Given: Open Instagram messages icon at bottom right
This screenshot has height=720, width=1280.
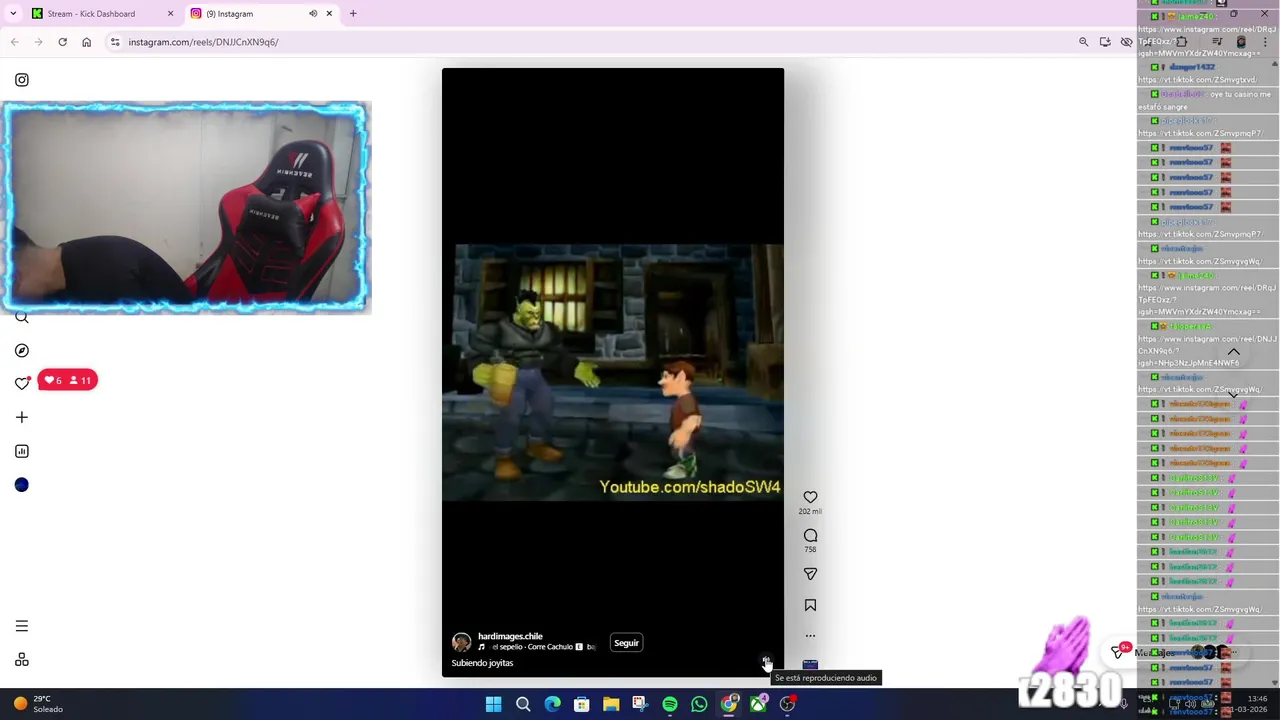Looking at the screenshot, I should (x=1118, y=652).
